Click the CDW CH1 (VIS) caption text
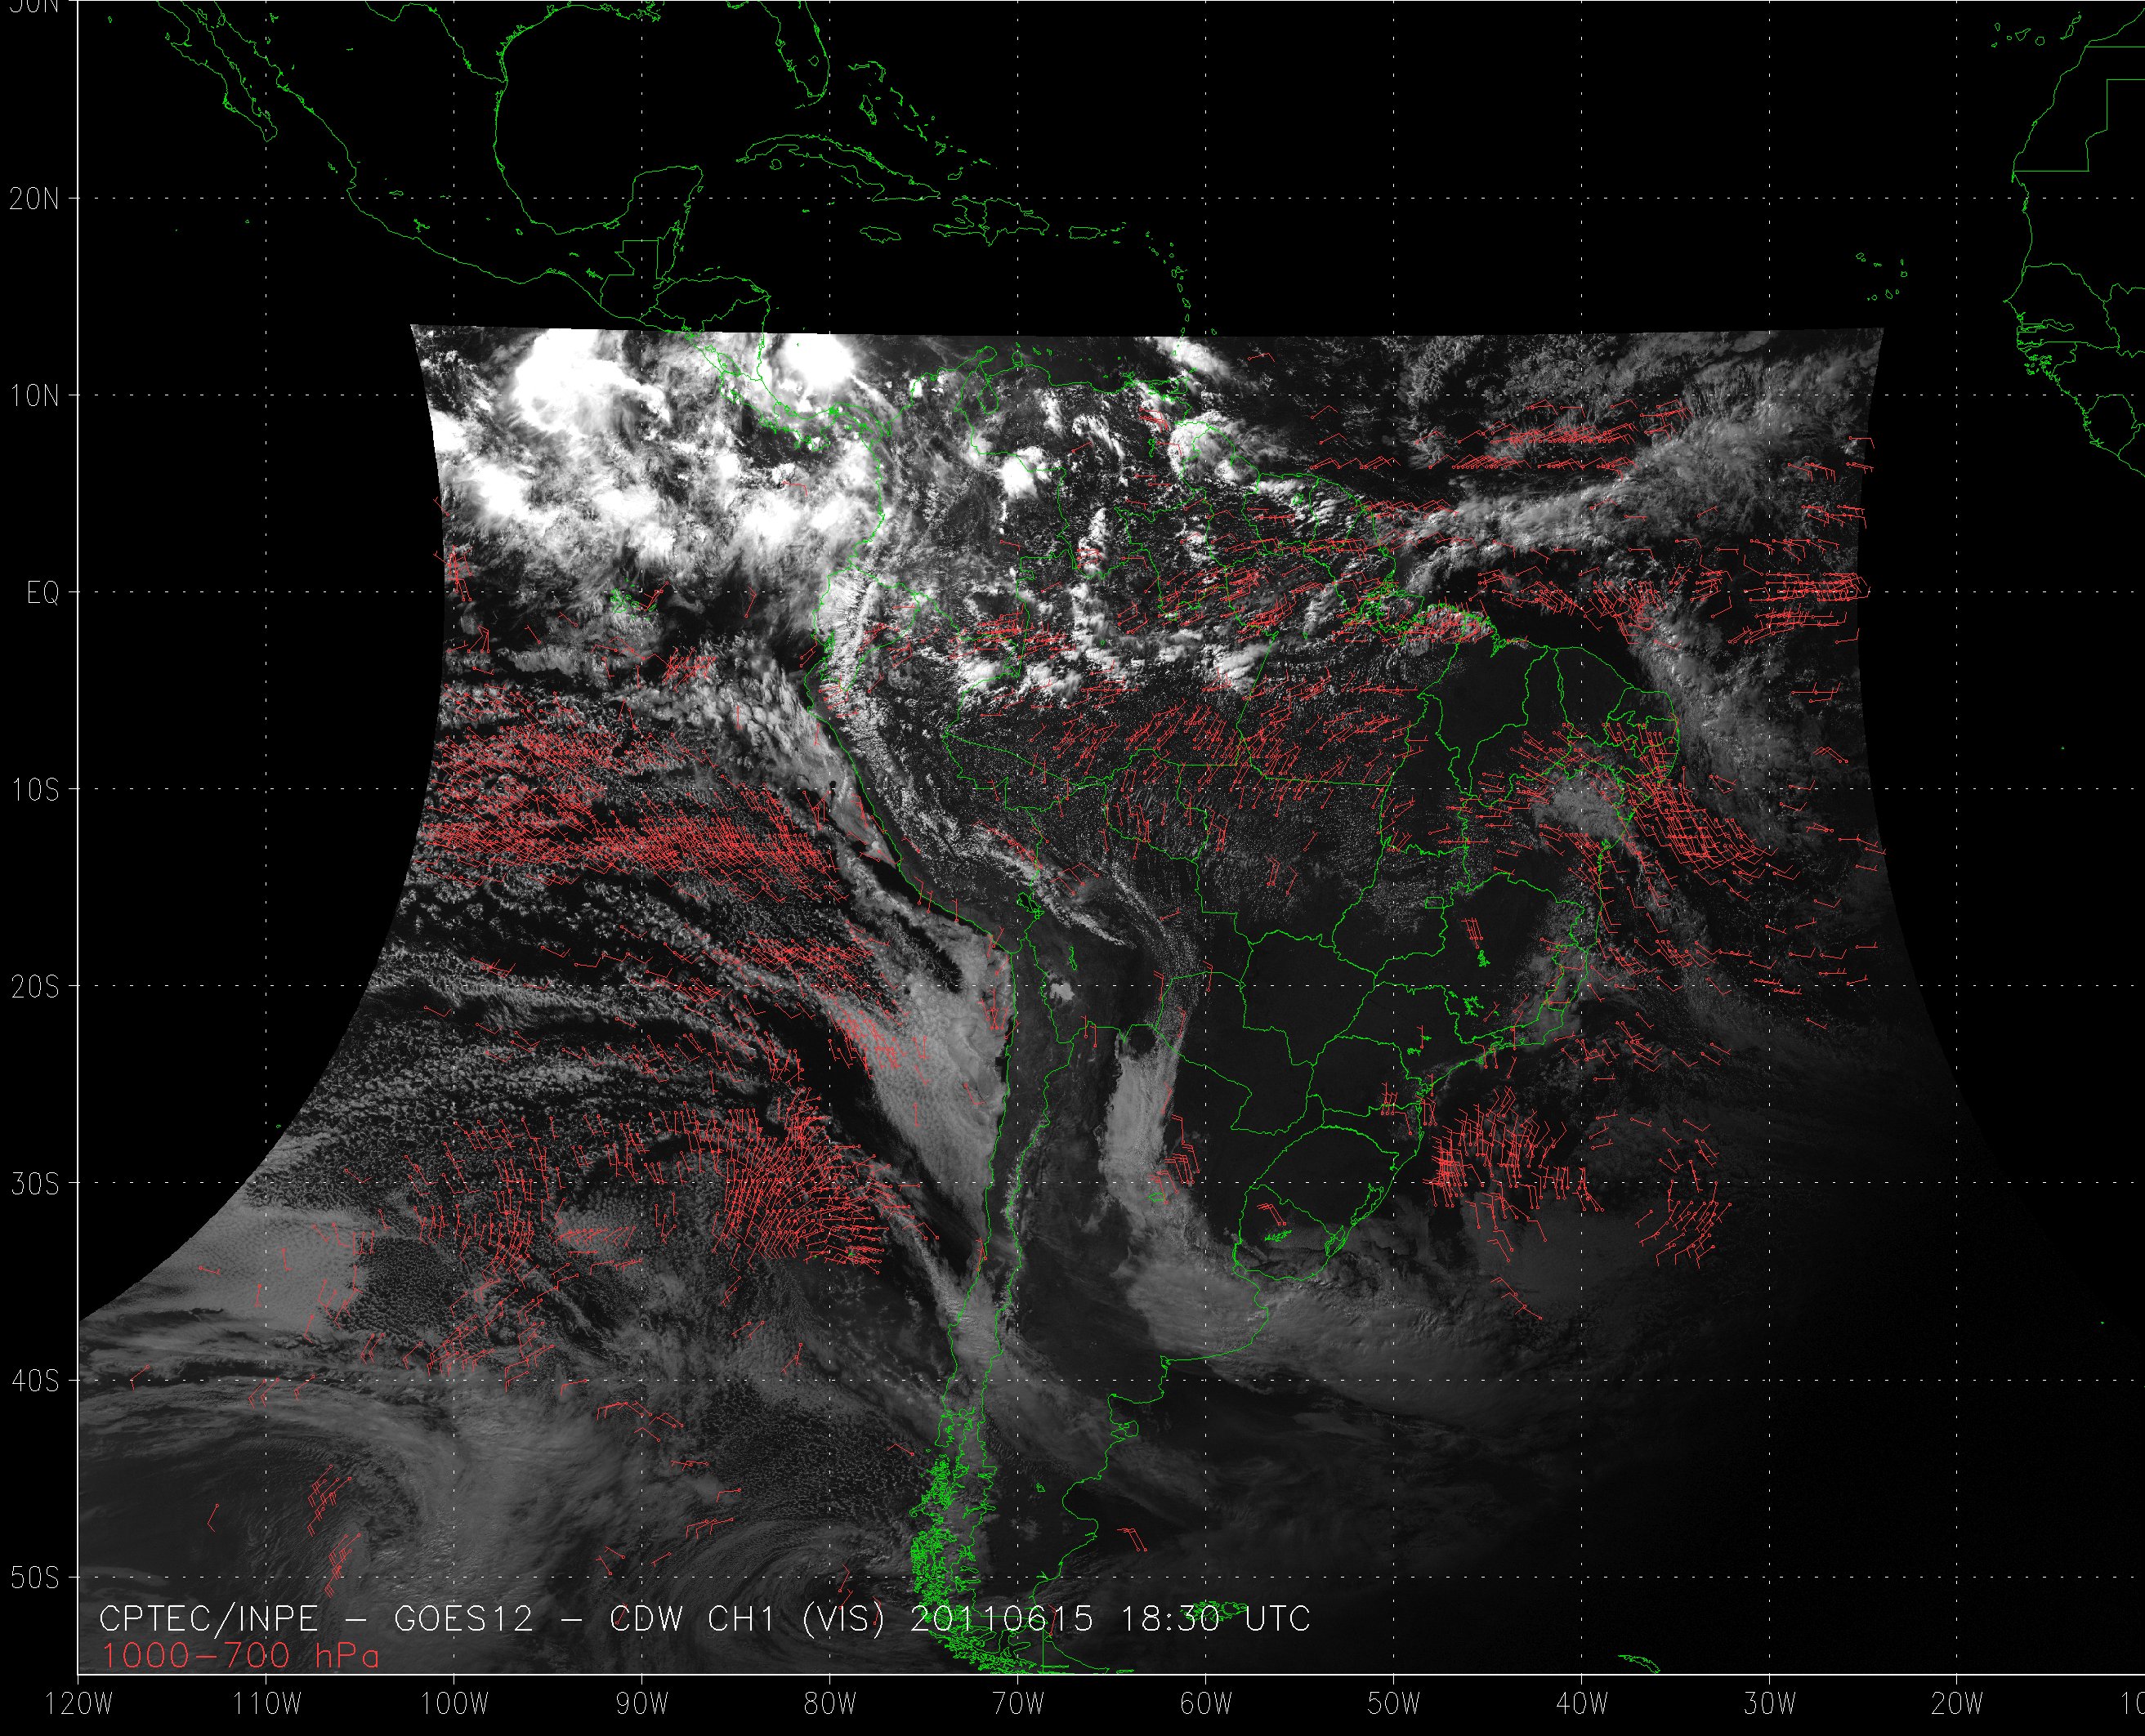 (x=747, y=1619)
